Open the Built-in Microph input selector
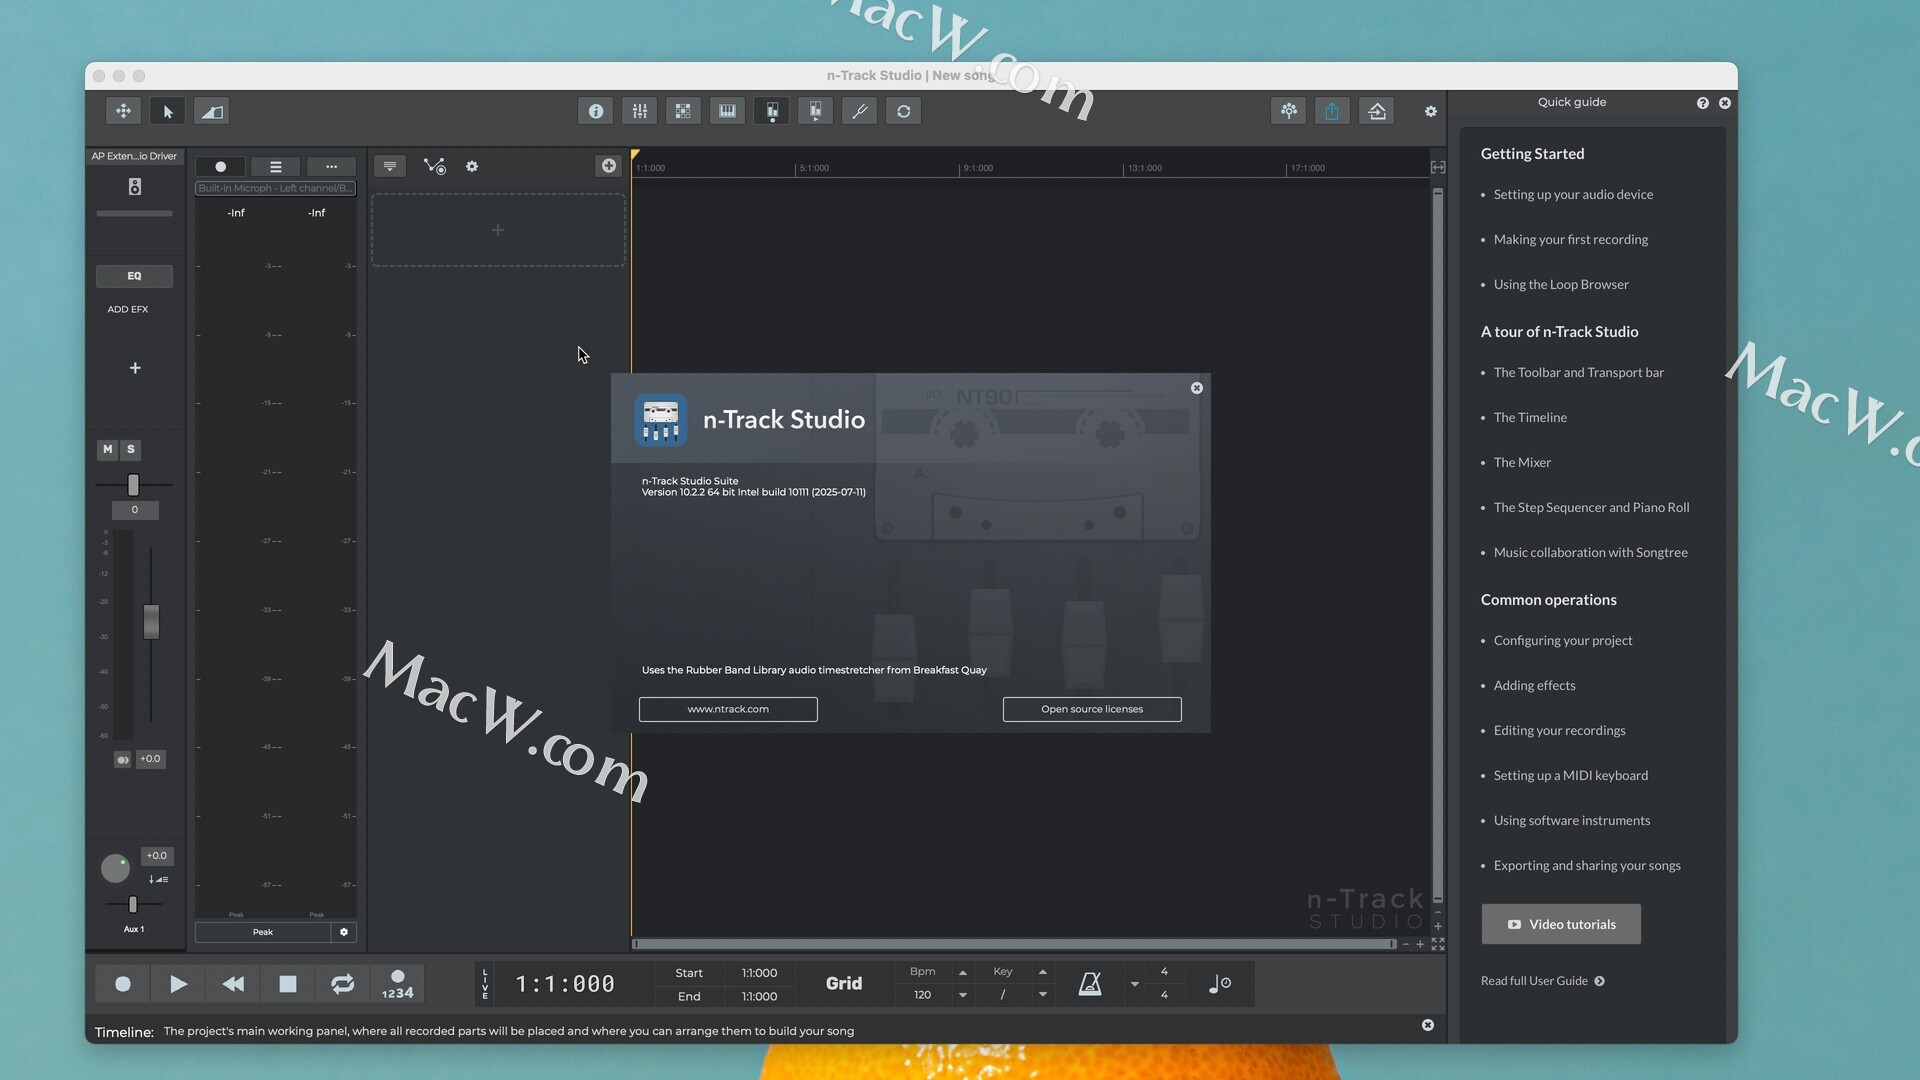The image size is (1920, 1080). pos(275,188)
